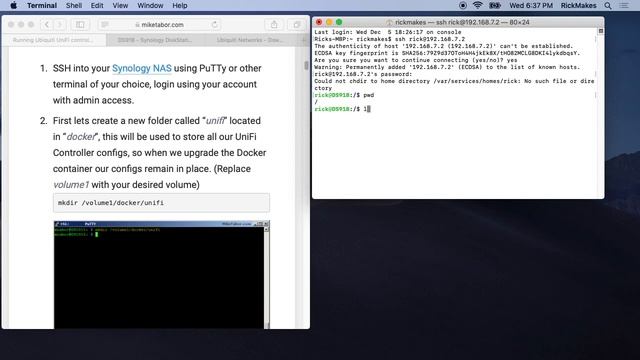Click the screen recording status icon
Image resolution: width=640 pixels, height=360 pixels.
(462, 6)
